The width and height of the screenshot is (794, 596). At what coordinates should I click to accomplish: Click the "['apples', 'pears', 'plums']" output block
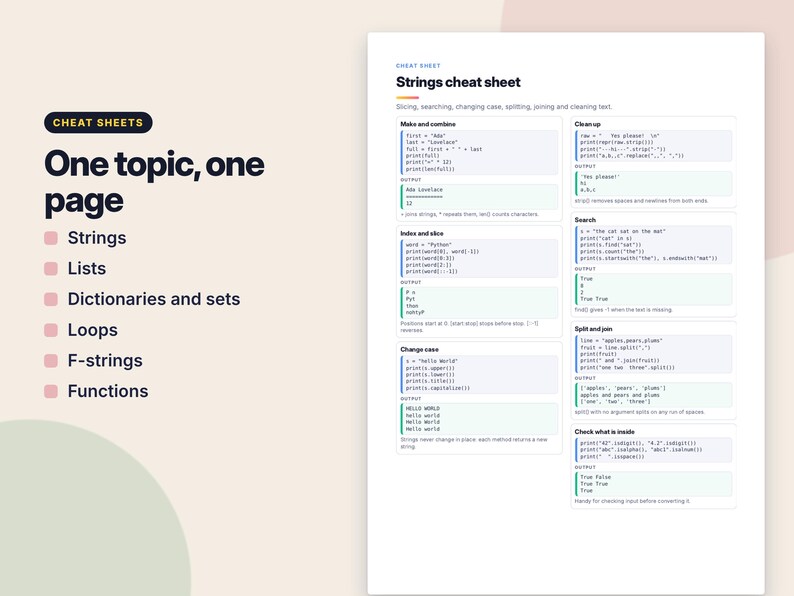pos(653,395)
